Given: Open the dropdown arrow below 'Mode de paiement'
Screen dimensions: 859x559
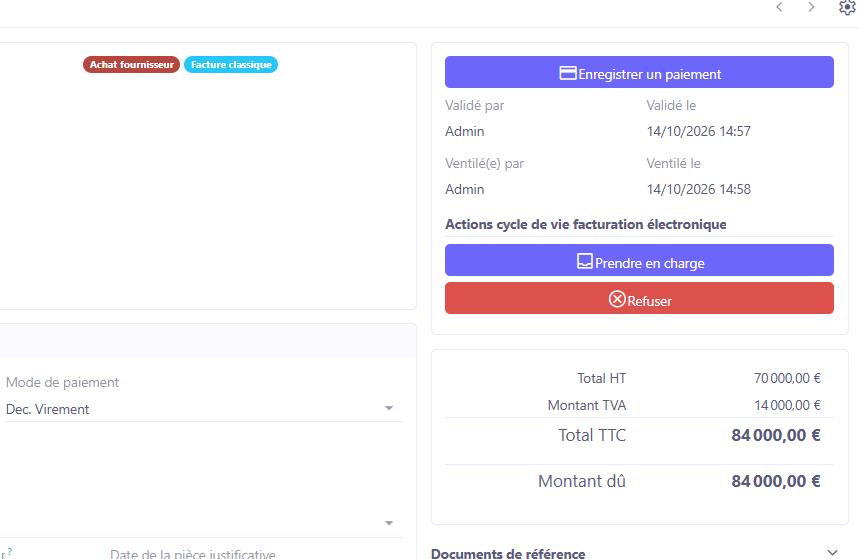Looking at the screenshot, I should point(389,523).
